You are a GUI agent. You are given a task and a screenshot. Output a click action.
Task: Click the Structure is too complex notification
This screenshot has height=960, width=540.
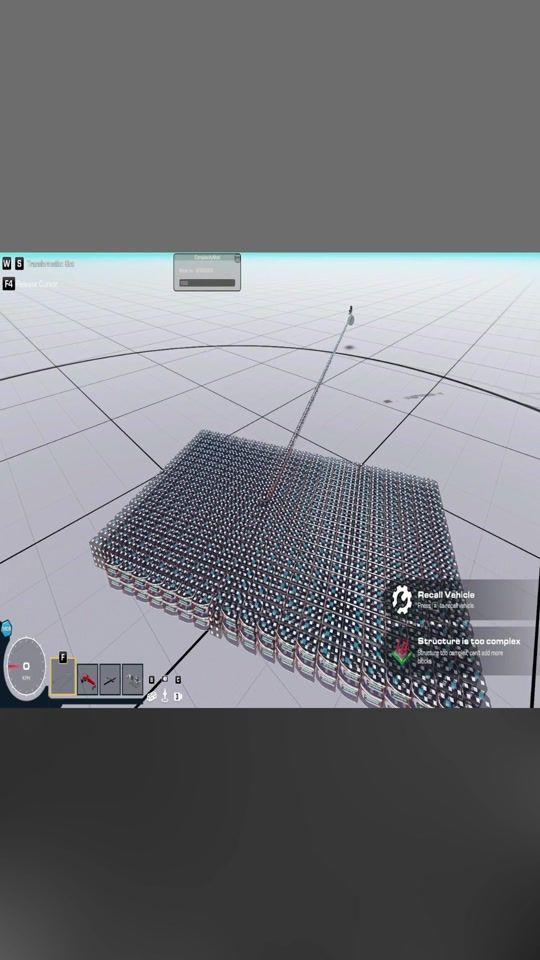coord(462,651)
